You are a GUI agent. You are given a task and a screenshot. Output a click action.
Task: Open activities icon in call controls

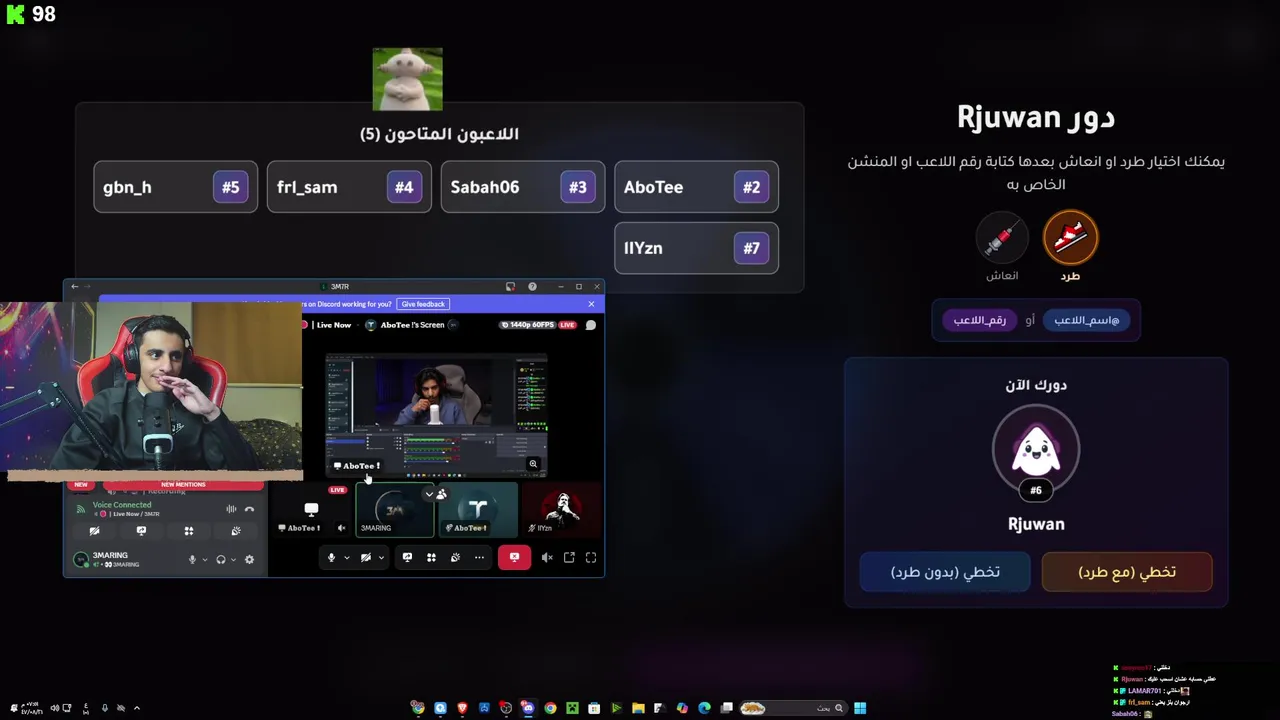[431, 558]
